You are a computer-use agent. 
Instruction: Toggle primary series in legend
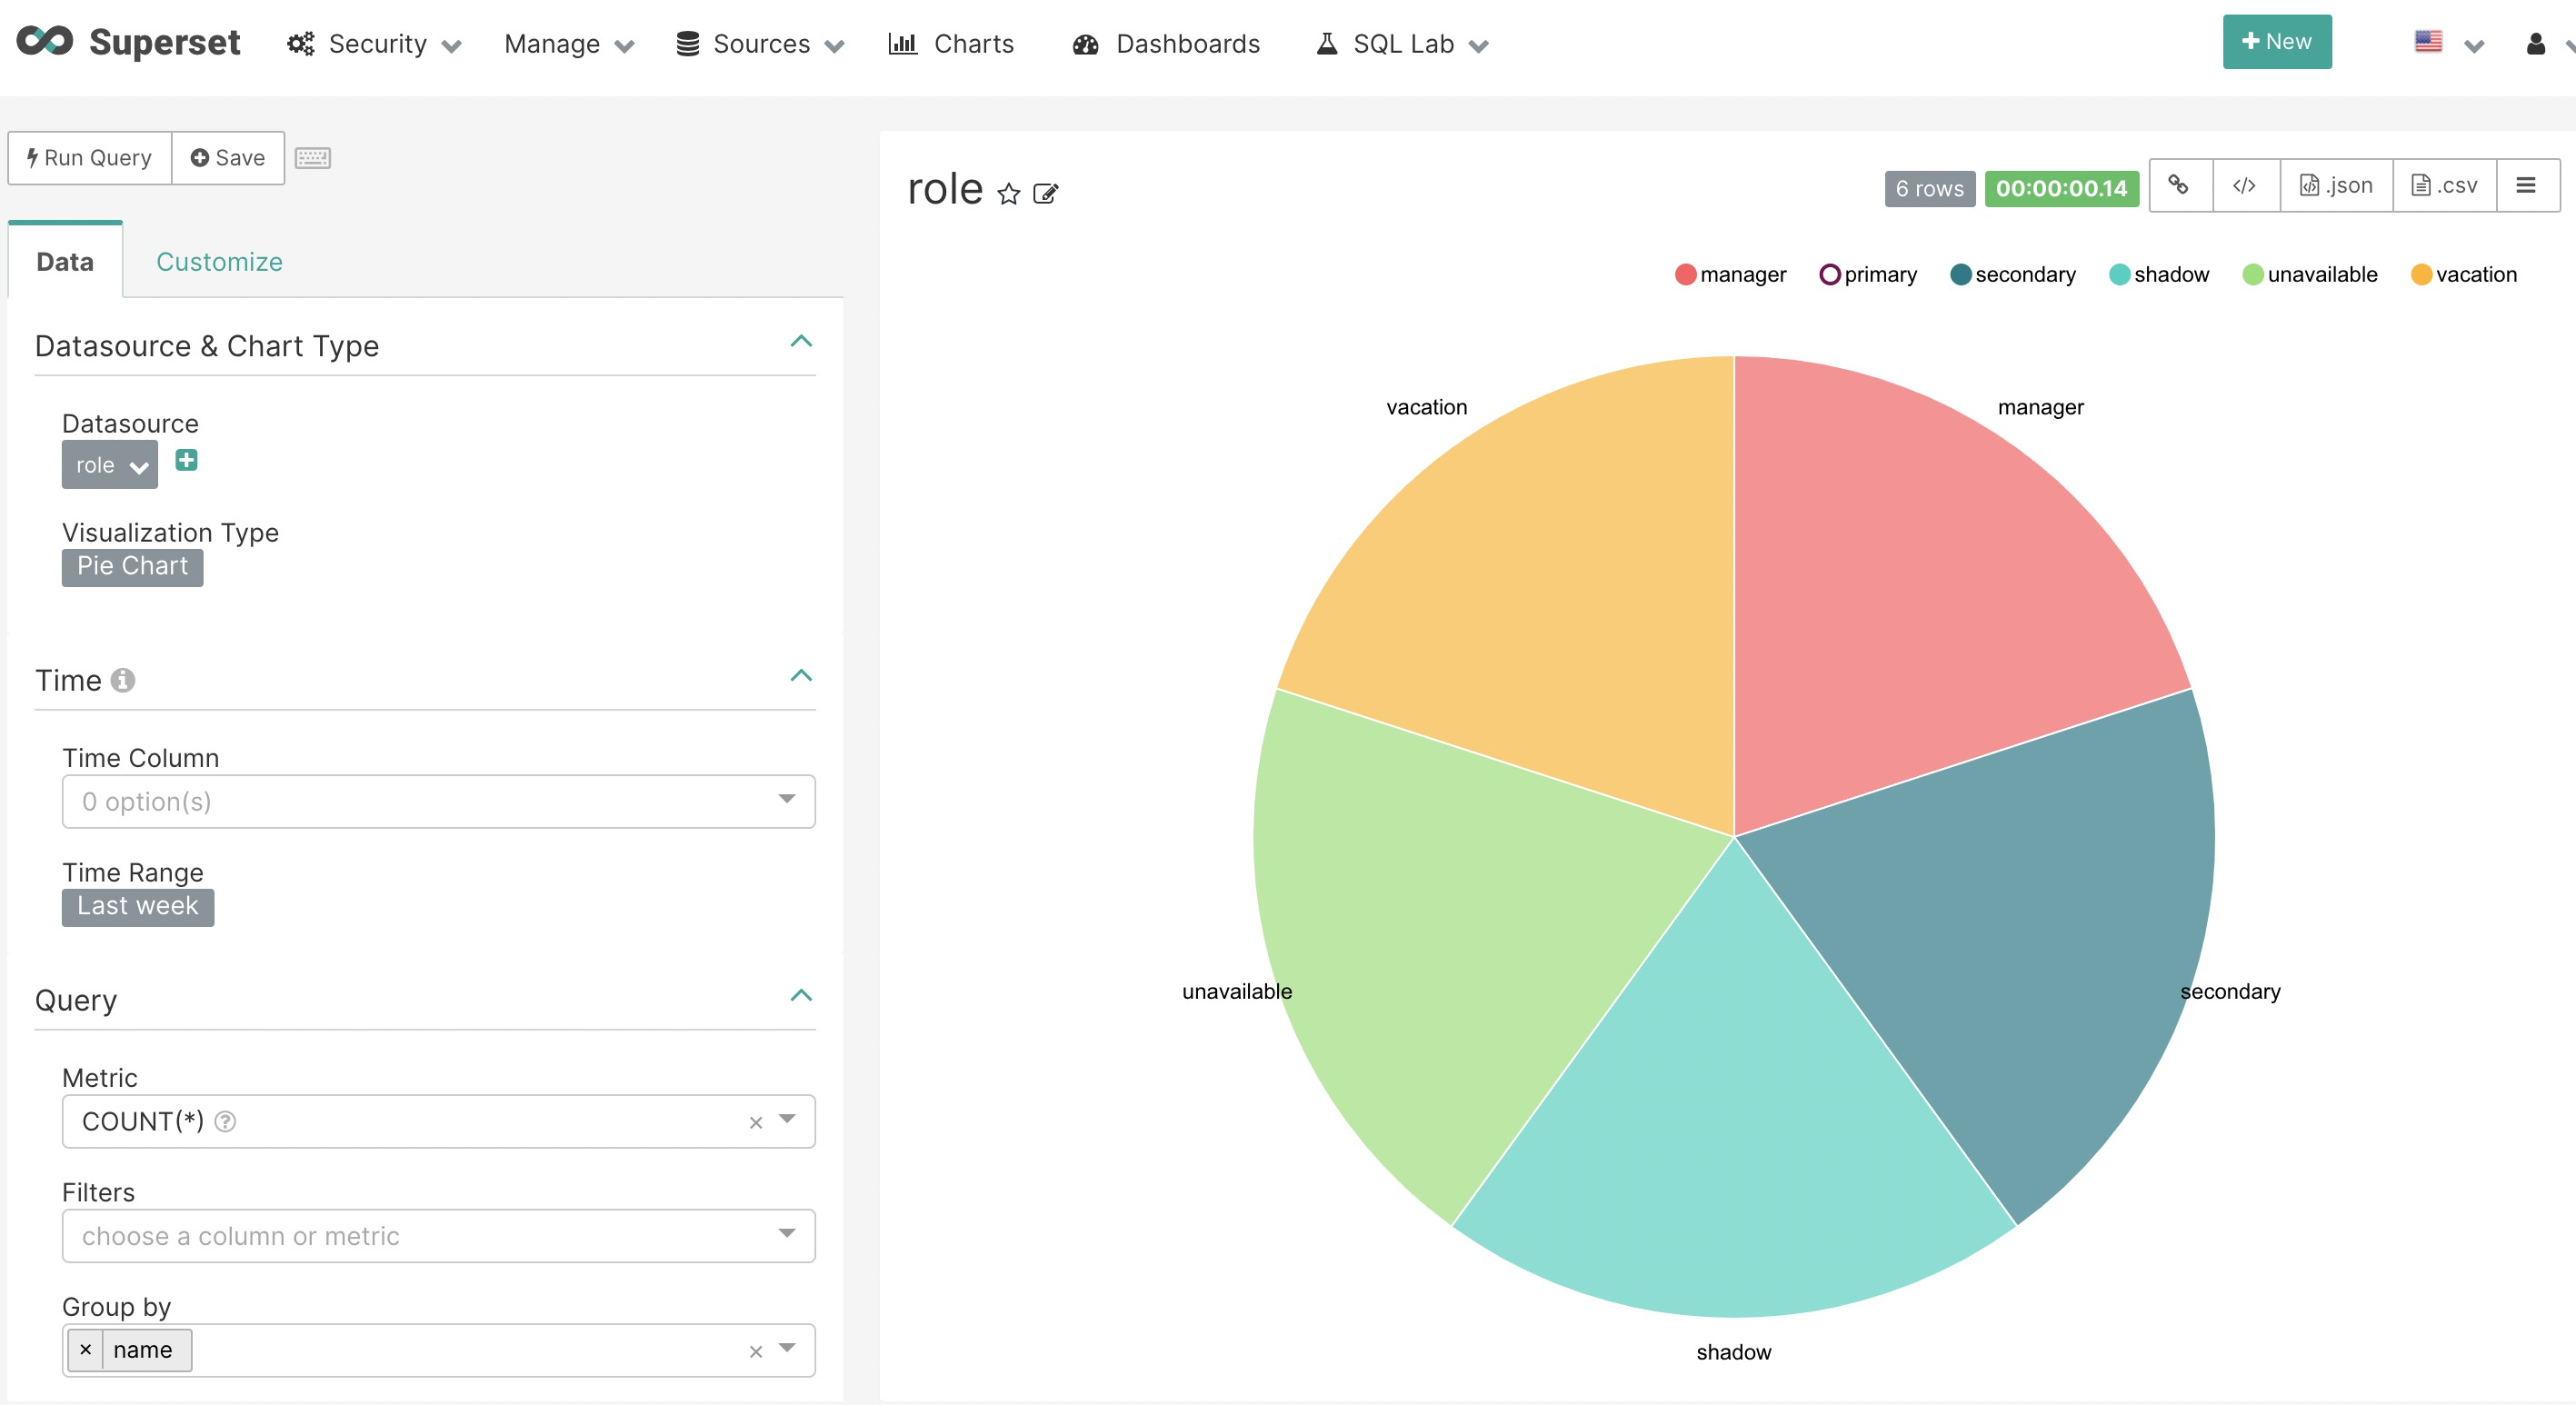point(1868,274)
